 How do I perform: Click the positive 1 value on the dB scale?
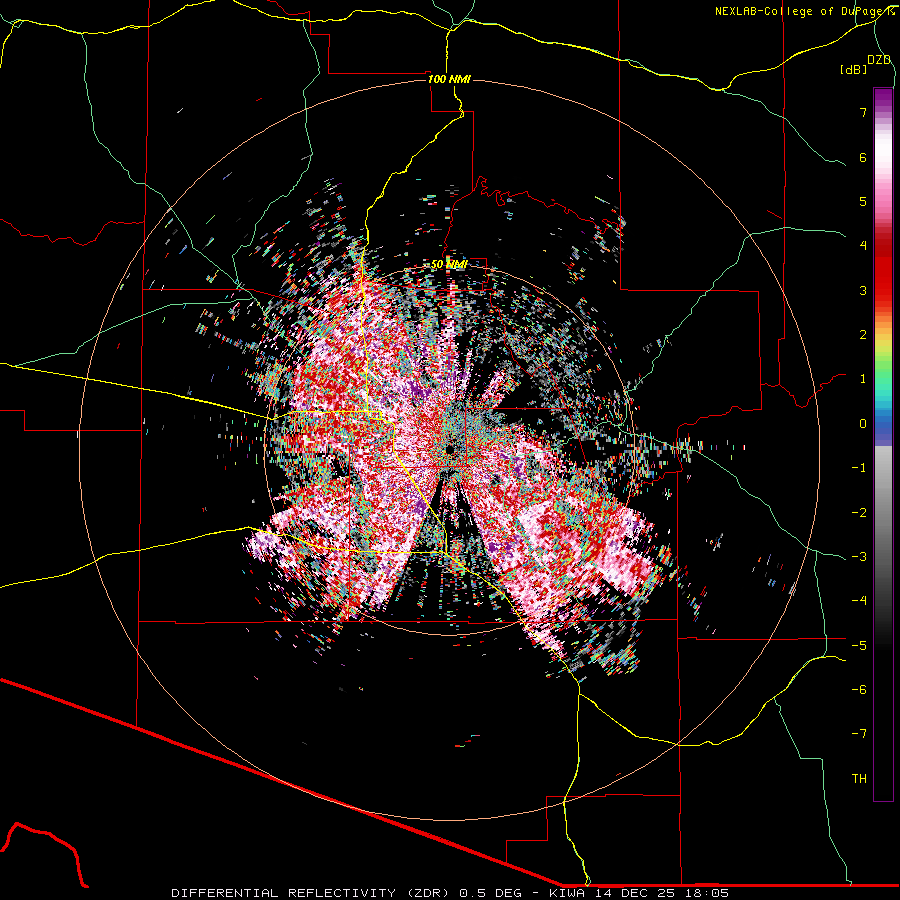click(863, 379)
